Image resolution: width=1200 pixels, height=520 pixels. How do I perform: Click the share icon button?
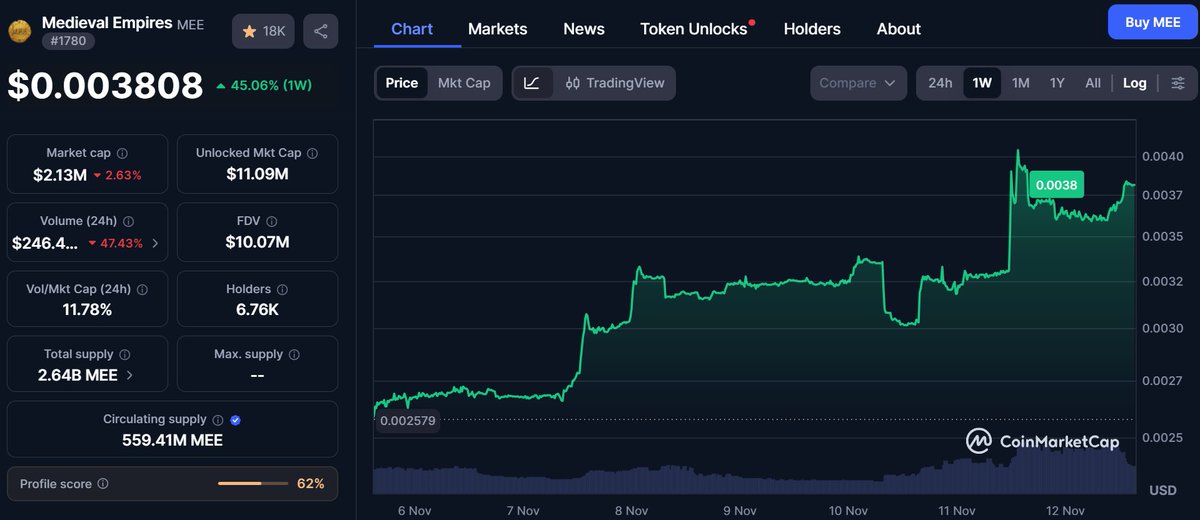pyautogui.click(x=320, y=32)
